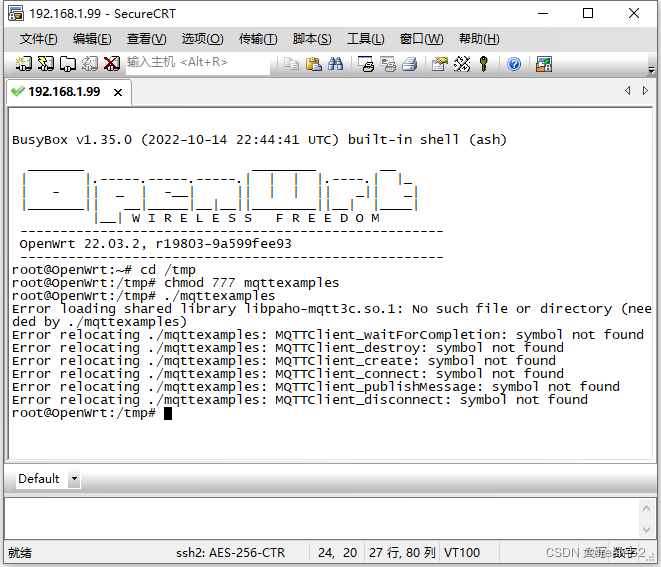Click the MQTTClient_create error line
The width and height of the screenshot is (661, 567).
(x=284, y=361)
